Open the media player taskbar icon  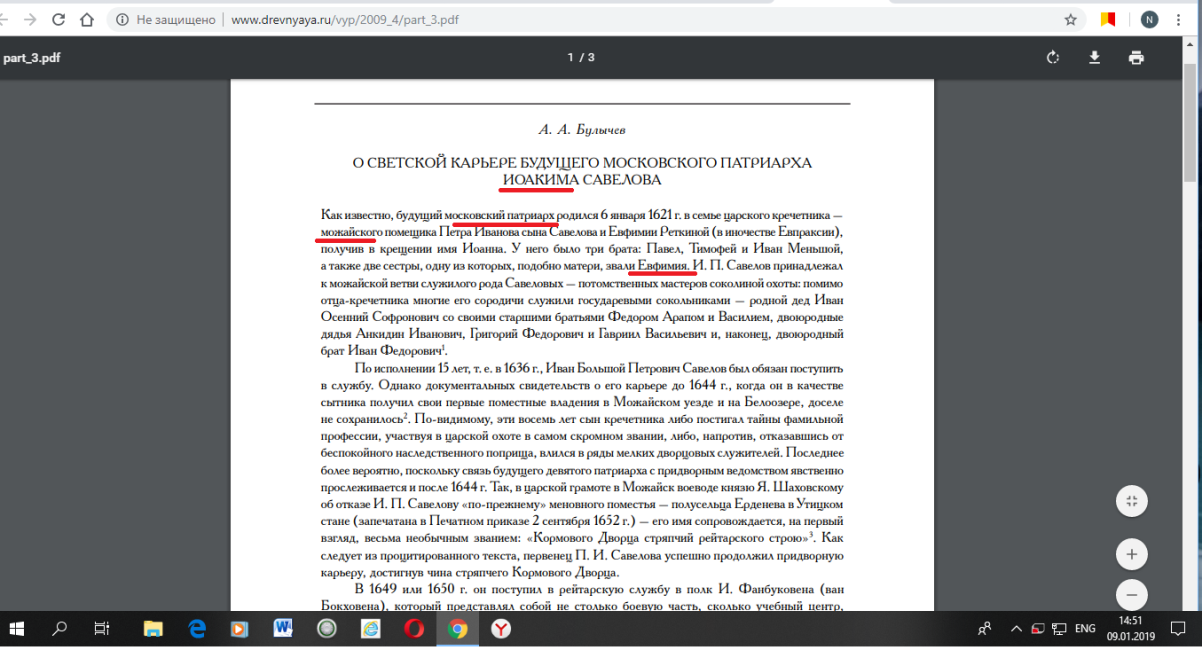239,629
